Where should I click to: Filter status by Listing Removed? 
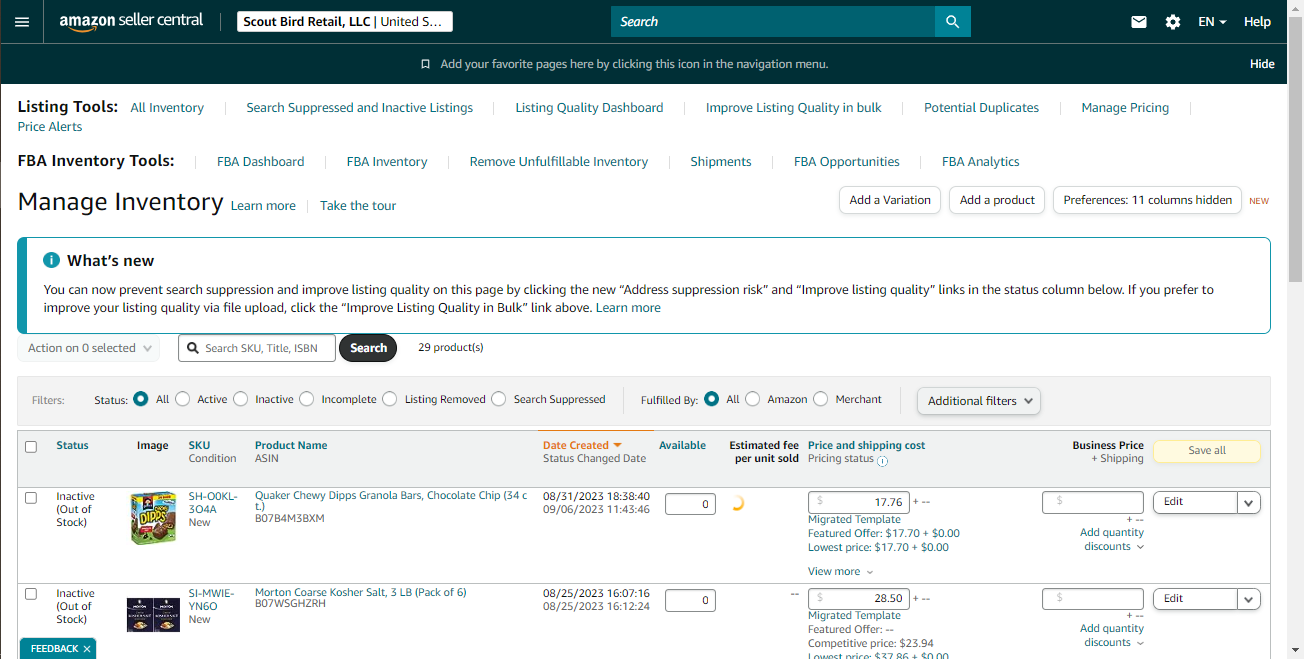click(390, 399)
